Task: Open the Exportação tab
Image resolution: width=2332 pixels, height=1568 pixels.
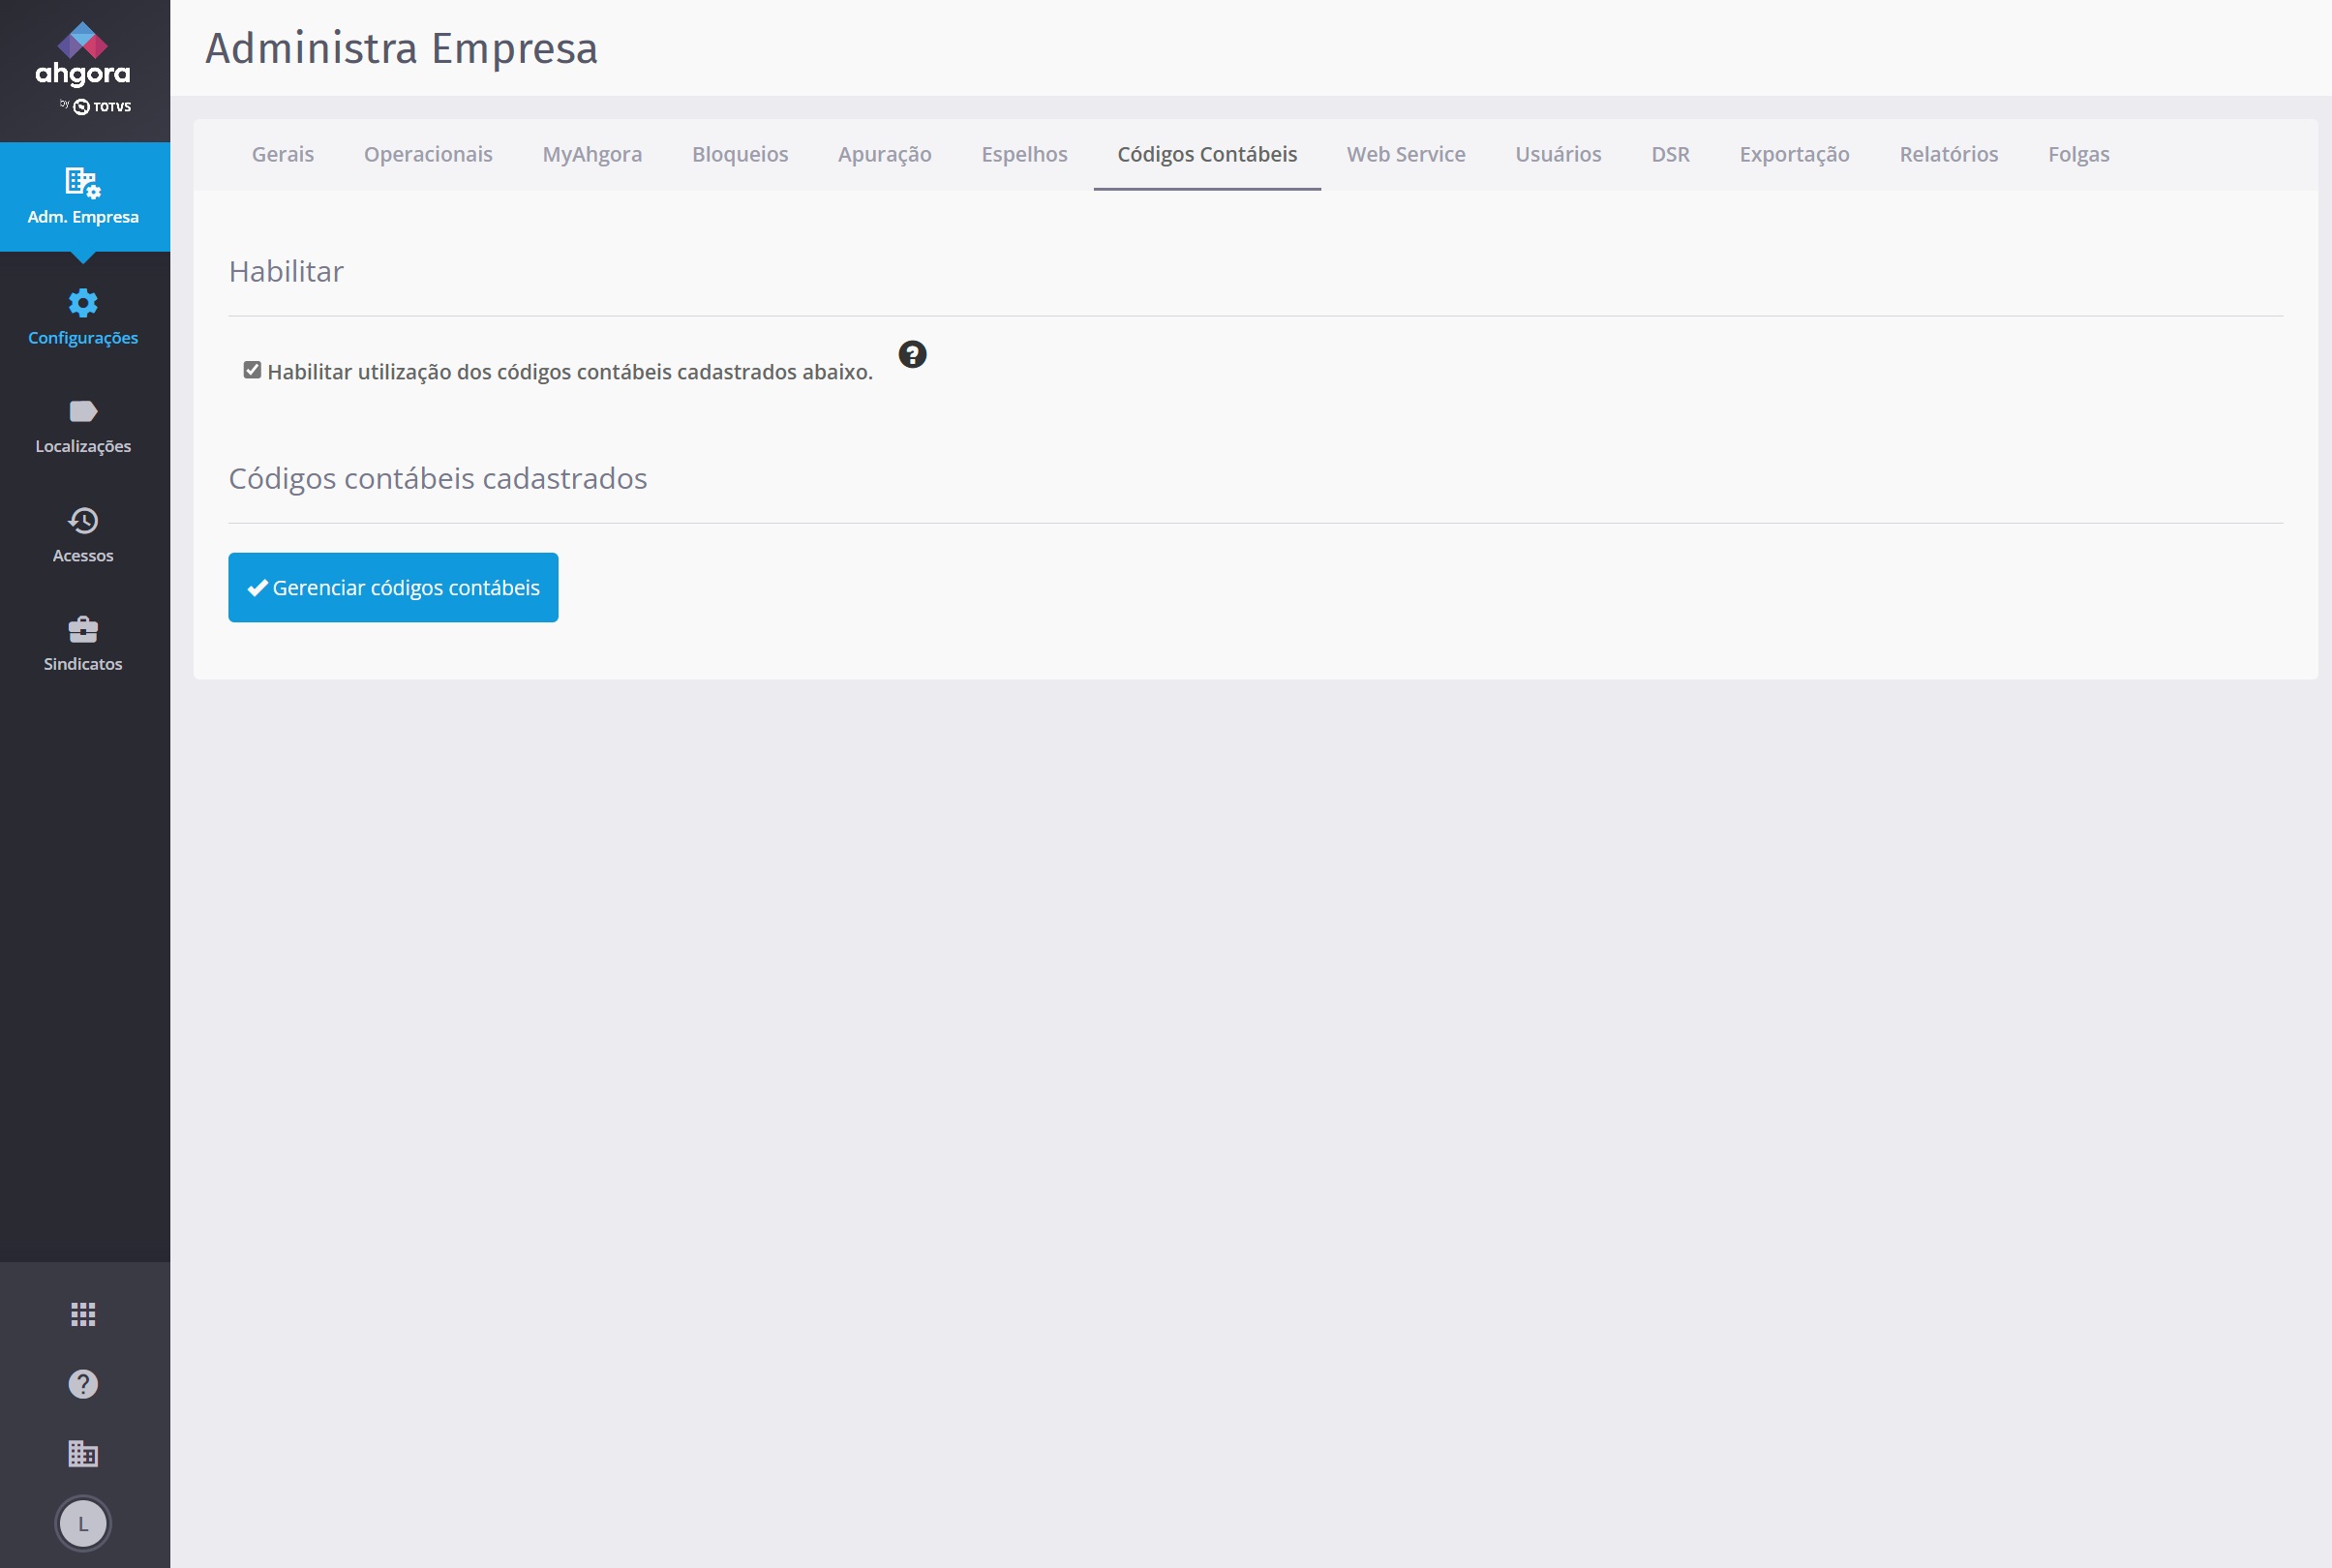Action: point(1794,155)
